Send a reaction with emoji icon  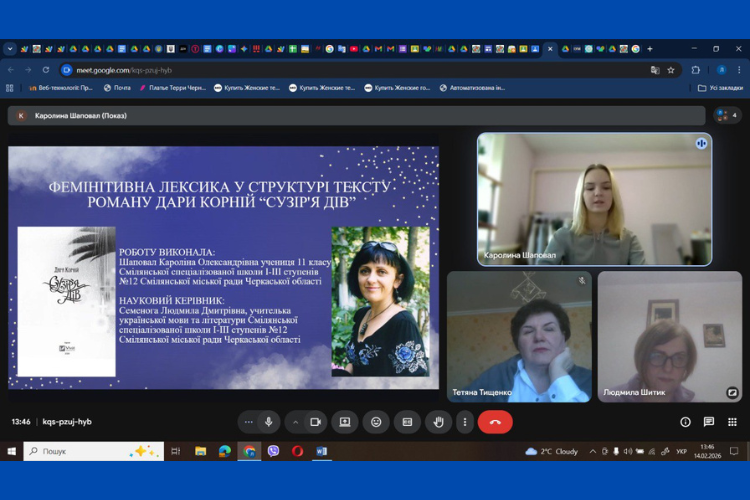376,422
